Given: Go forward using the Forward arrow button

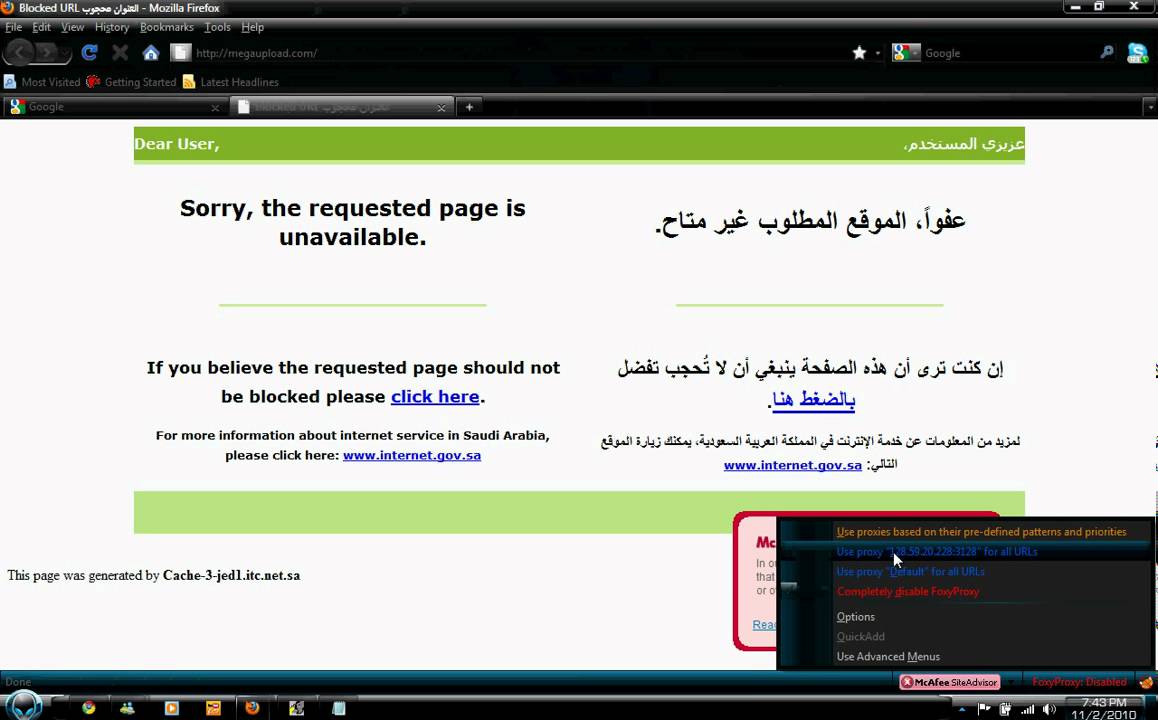Looking at the screenshot, I should tap(46, 53).
